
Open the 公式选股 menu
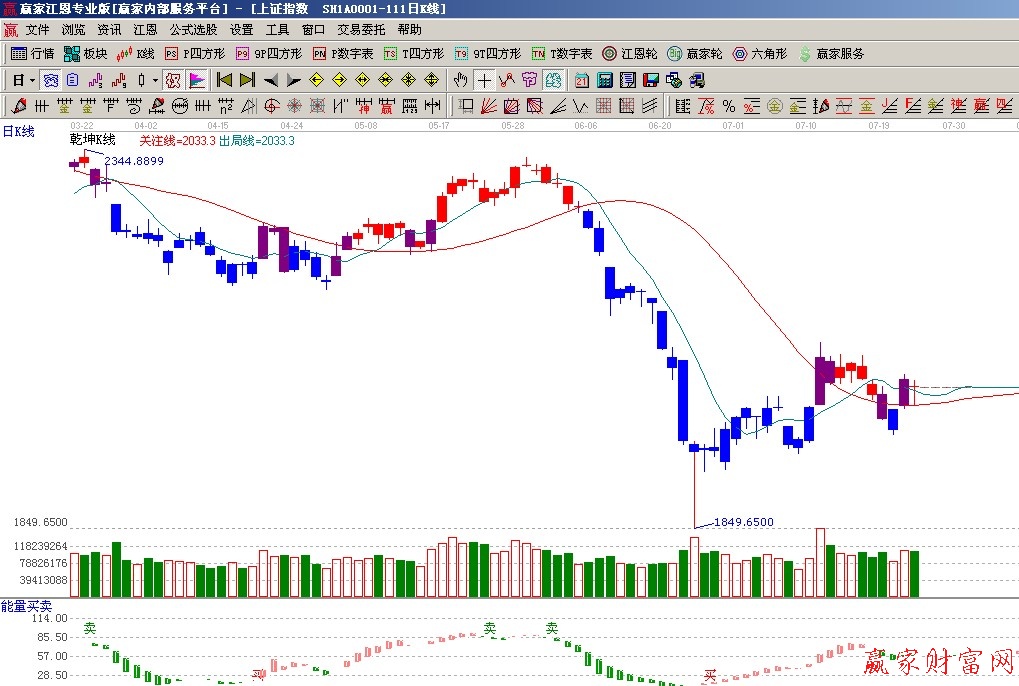tap(192, 30)
